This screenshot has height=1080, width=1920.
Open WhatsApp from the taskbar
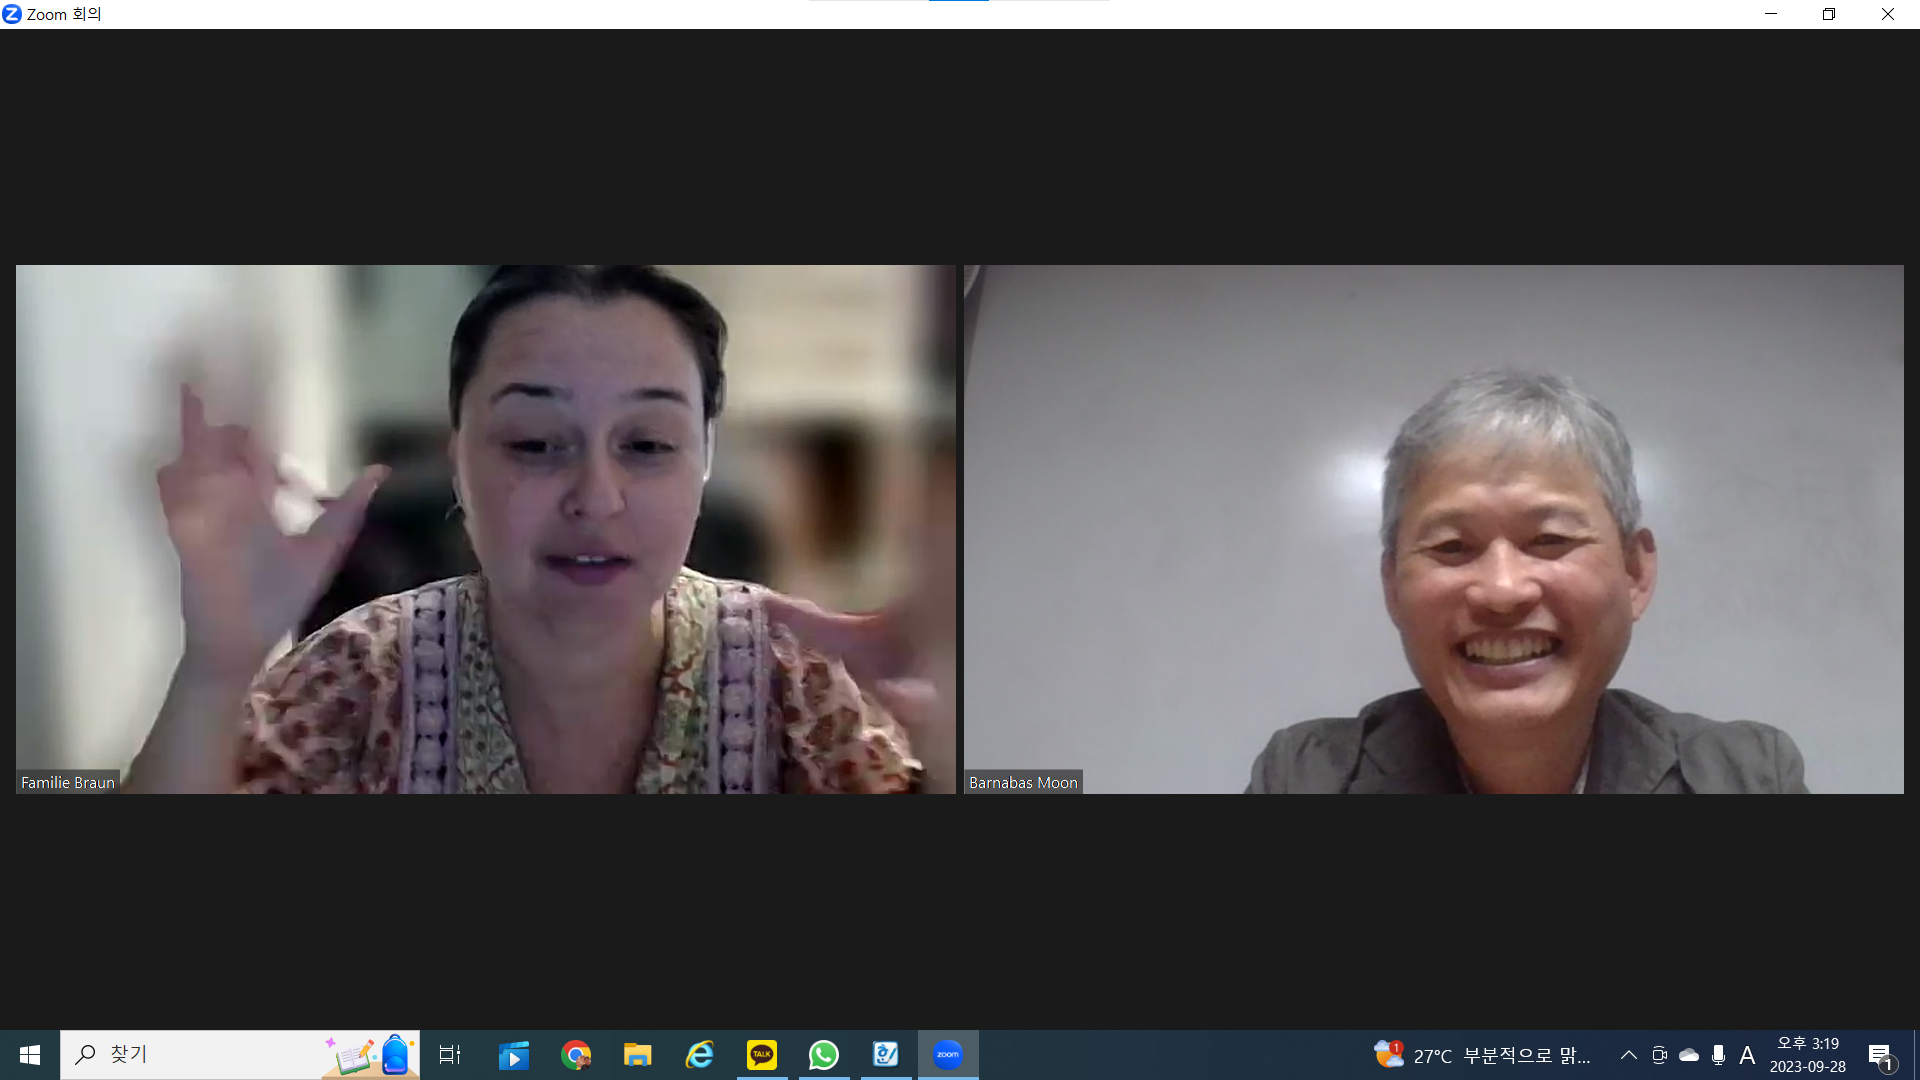[823, 1055]
